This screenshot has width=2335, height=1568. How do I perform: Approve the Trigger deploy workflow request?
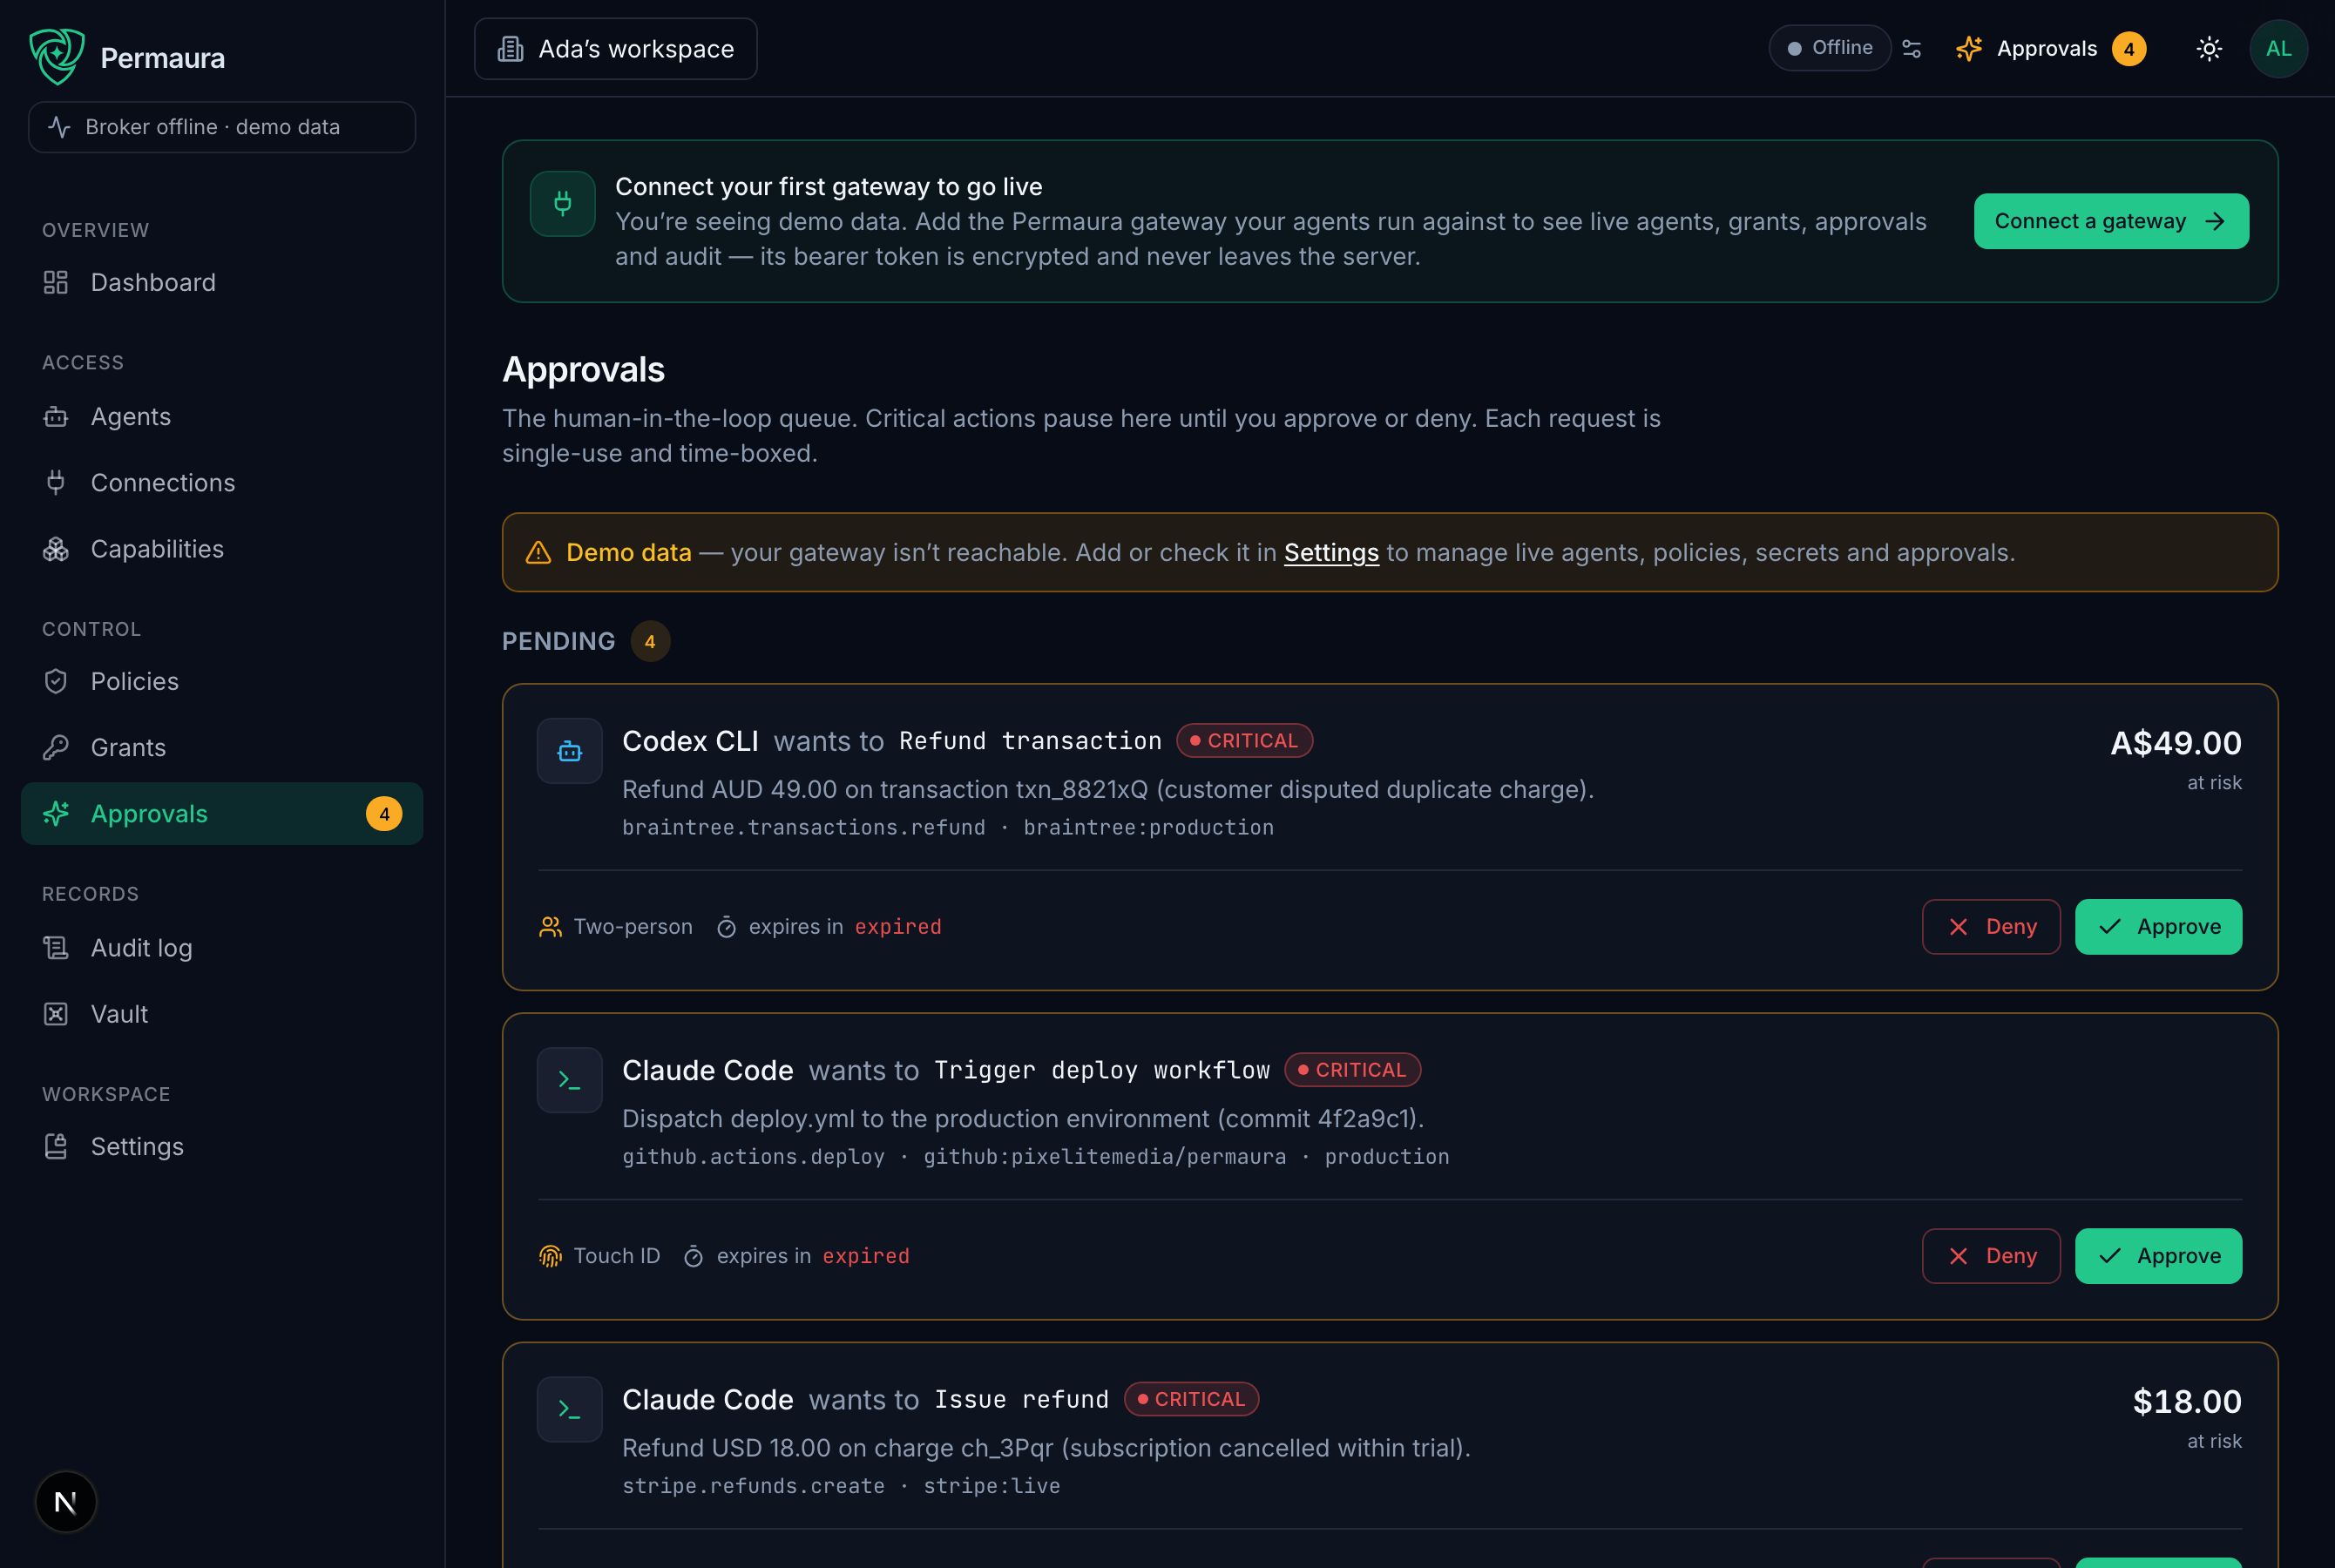tap(2159, 1256)
